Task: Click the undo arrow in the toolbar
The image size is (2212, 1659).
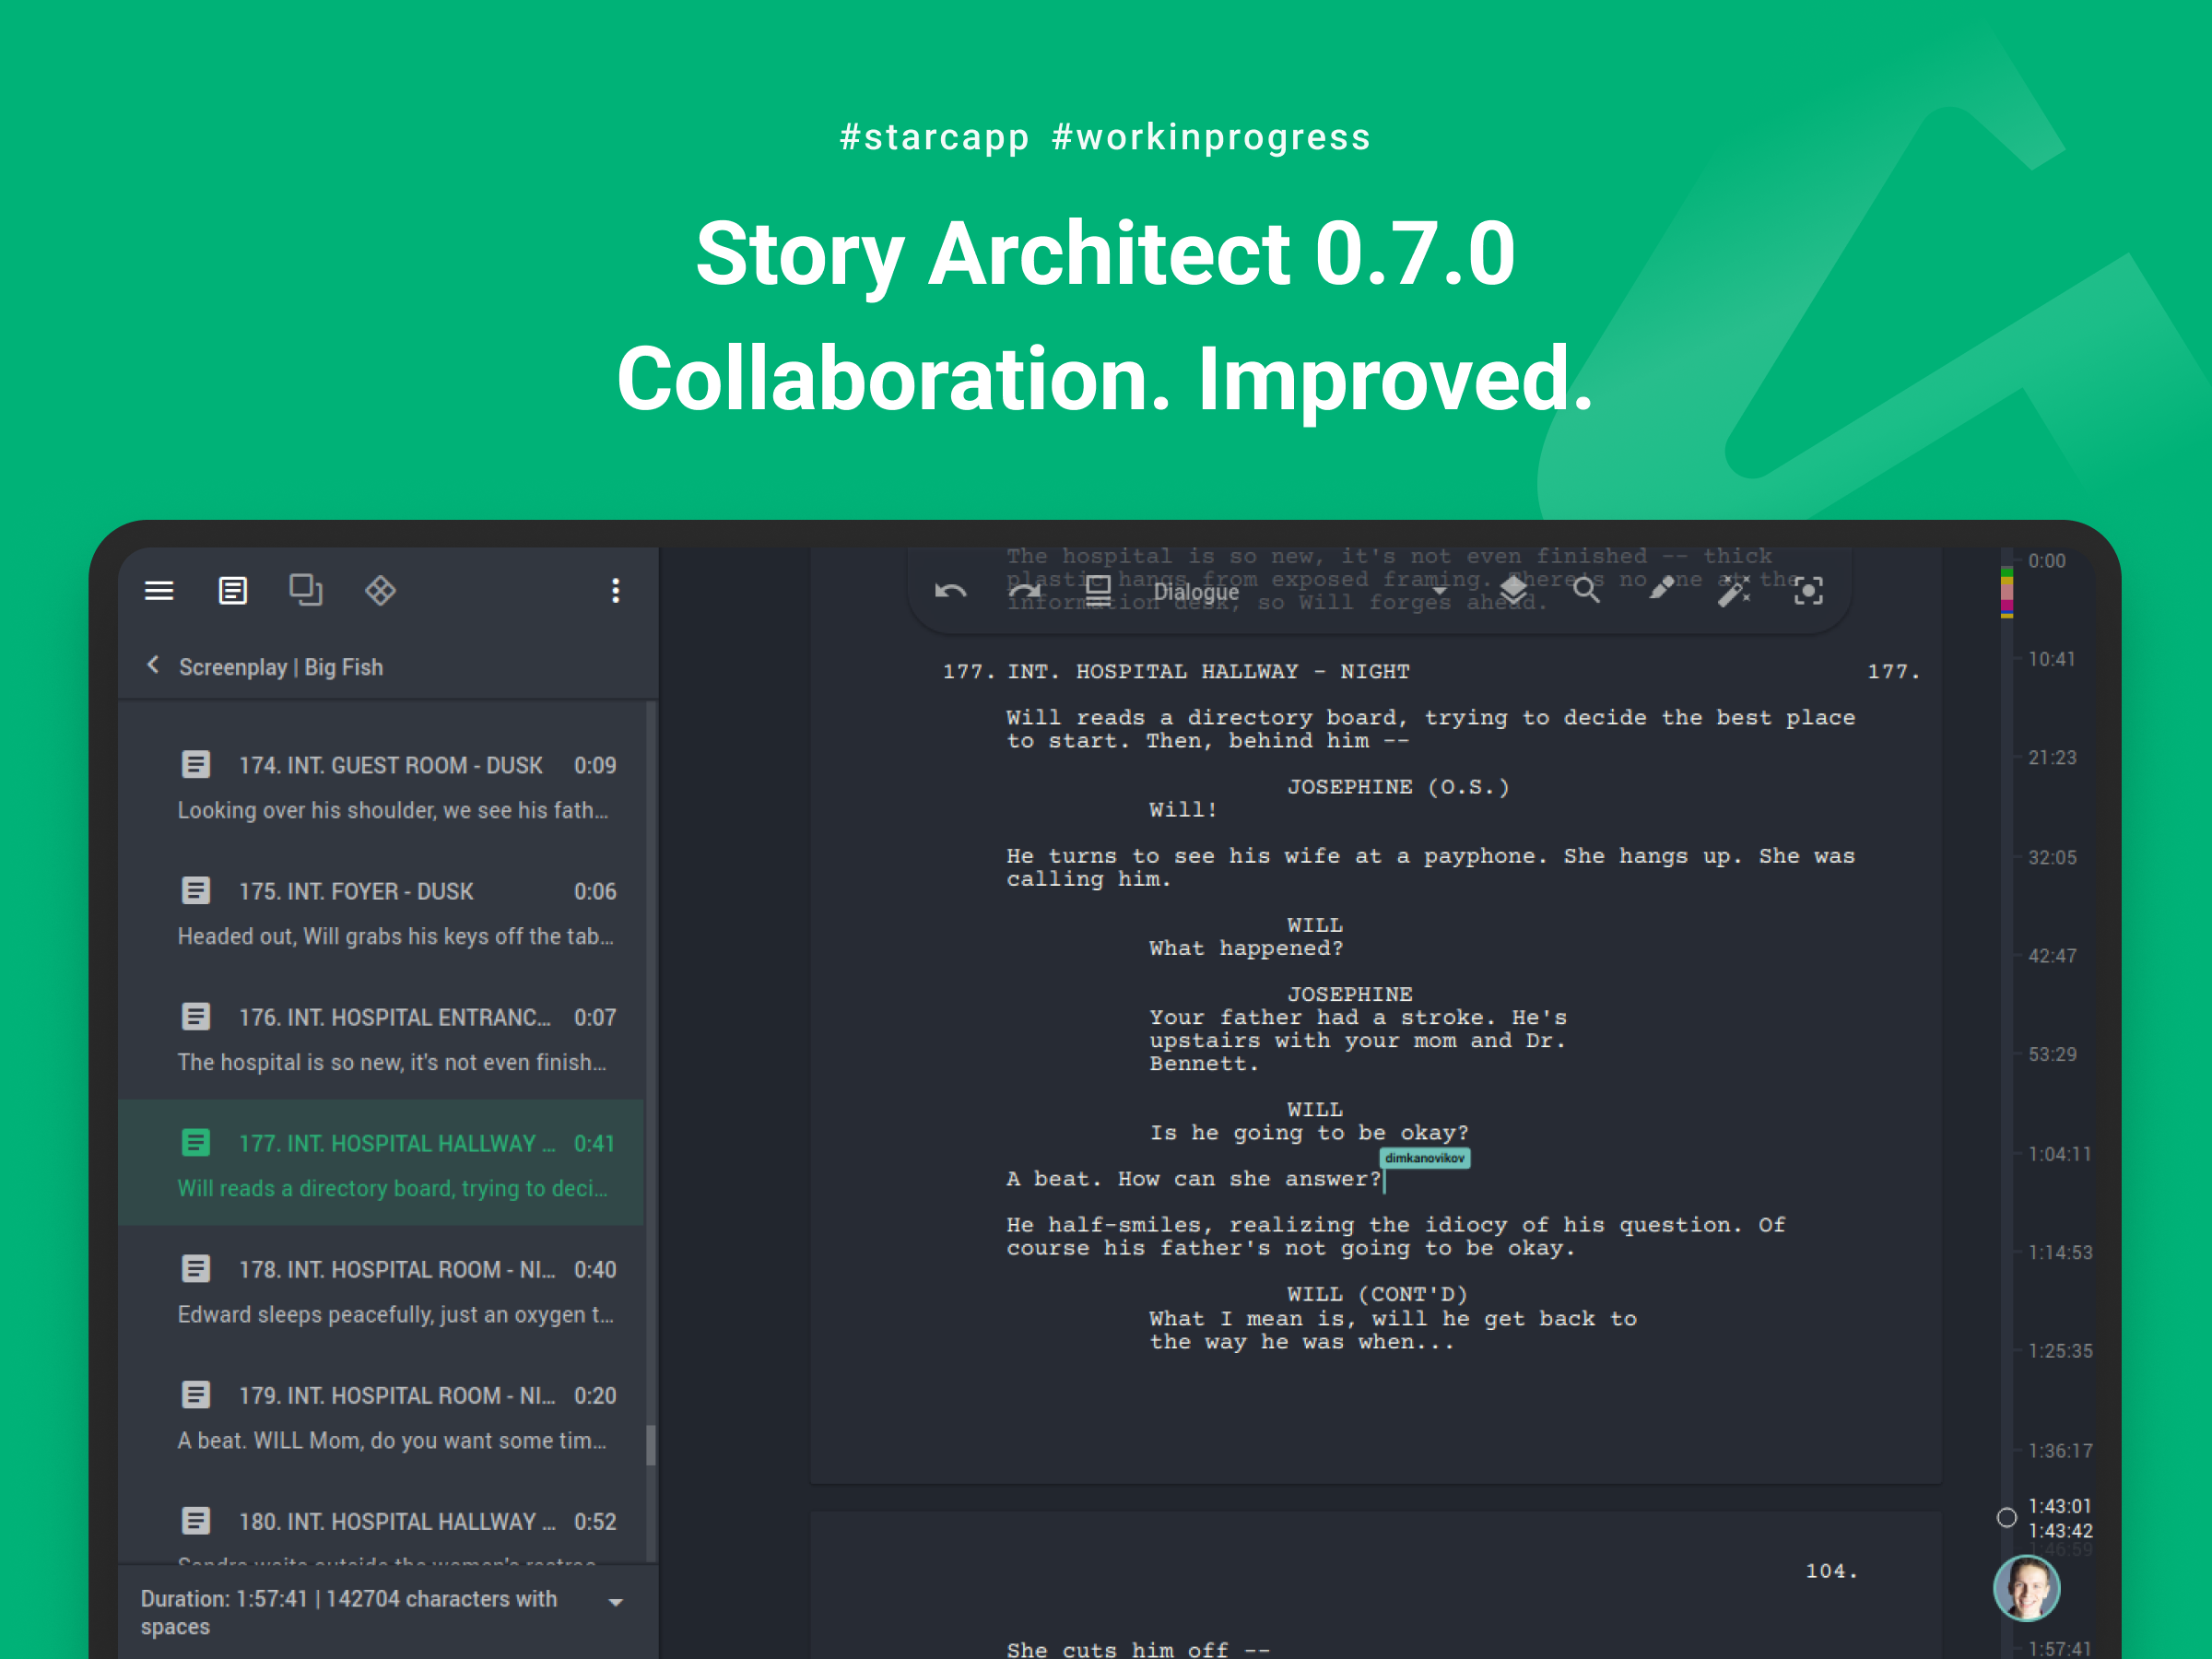Action: point(950,591)
